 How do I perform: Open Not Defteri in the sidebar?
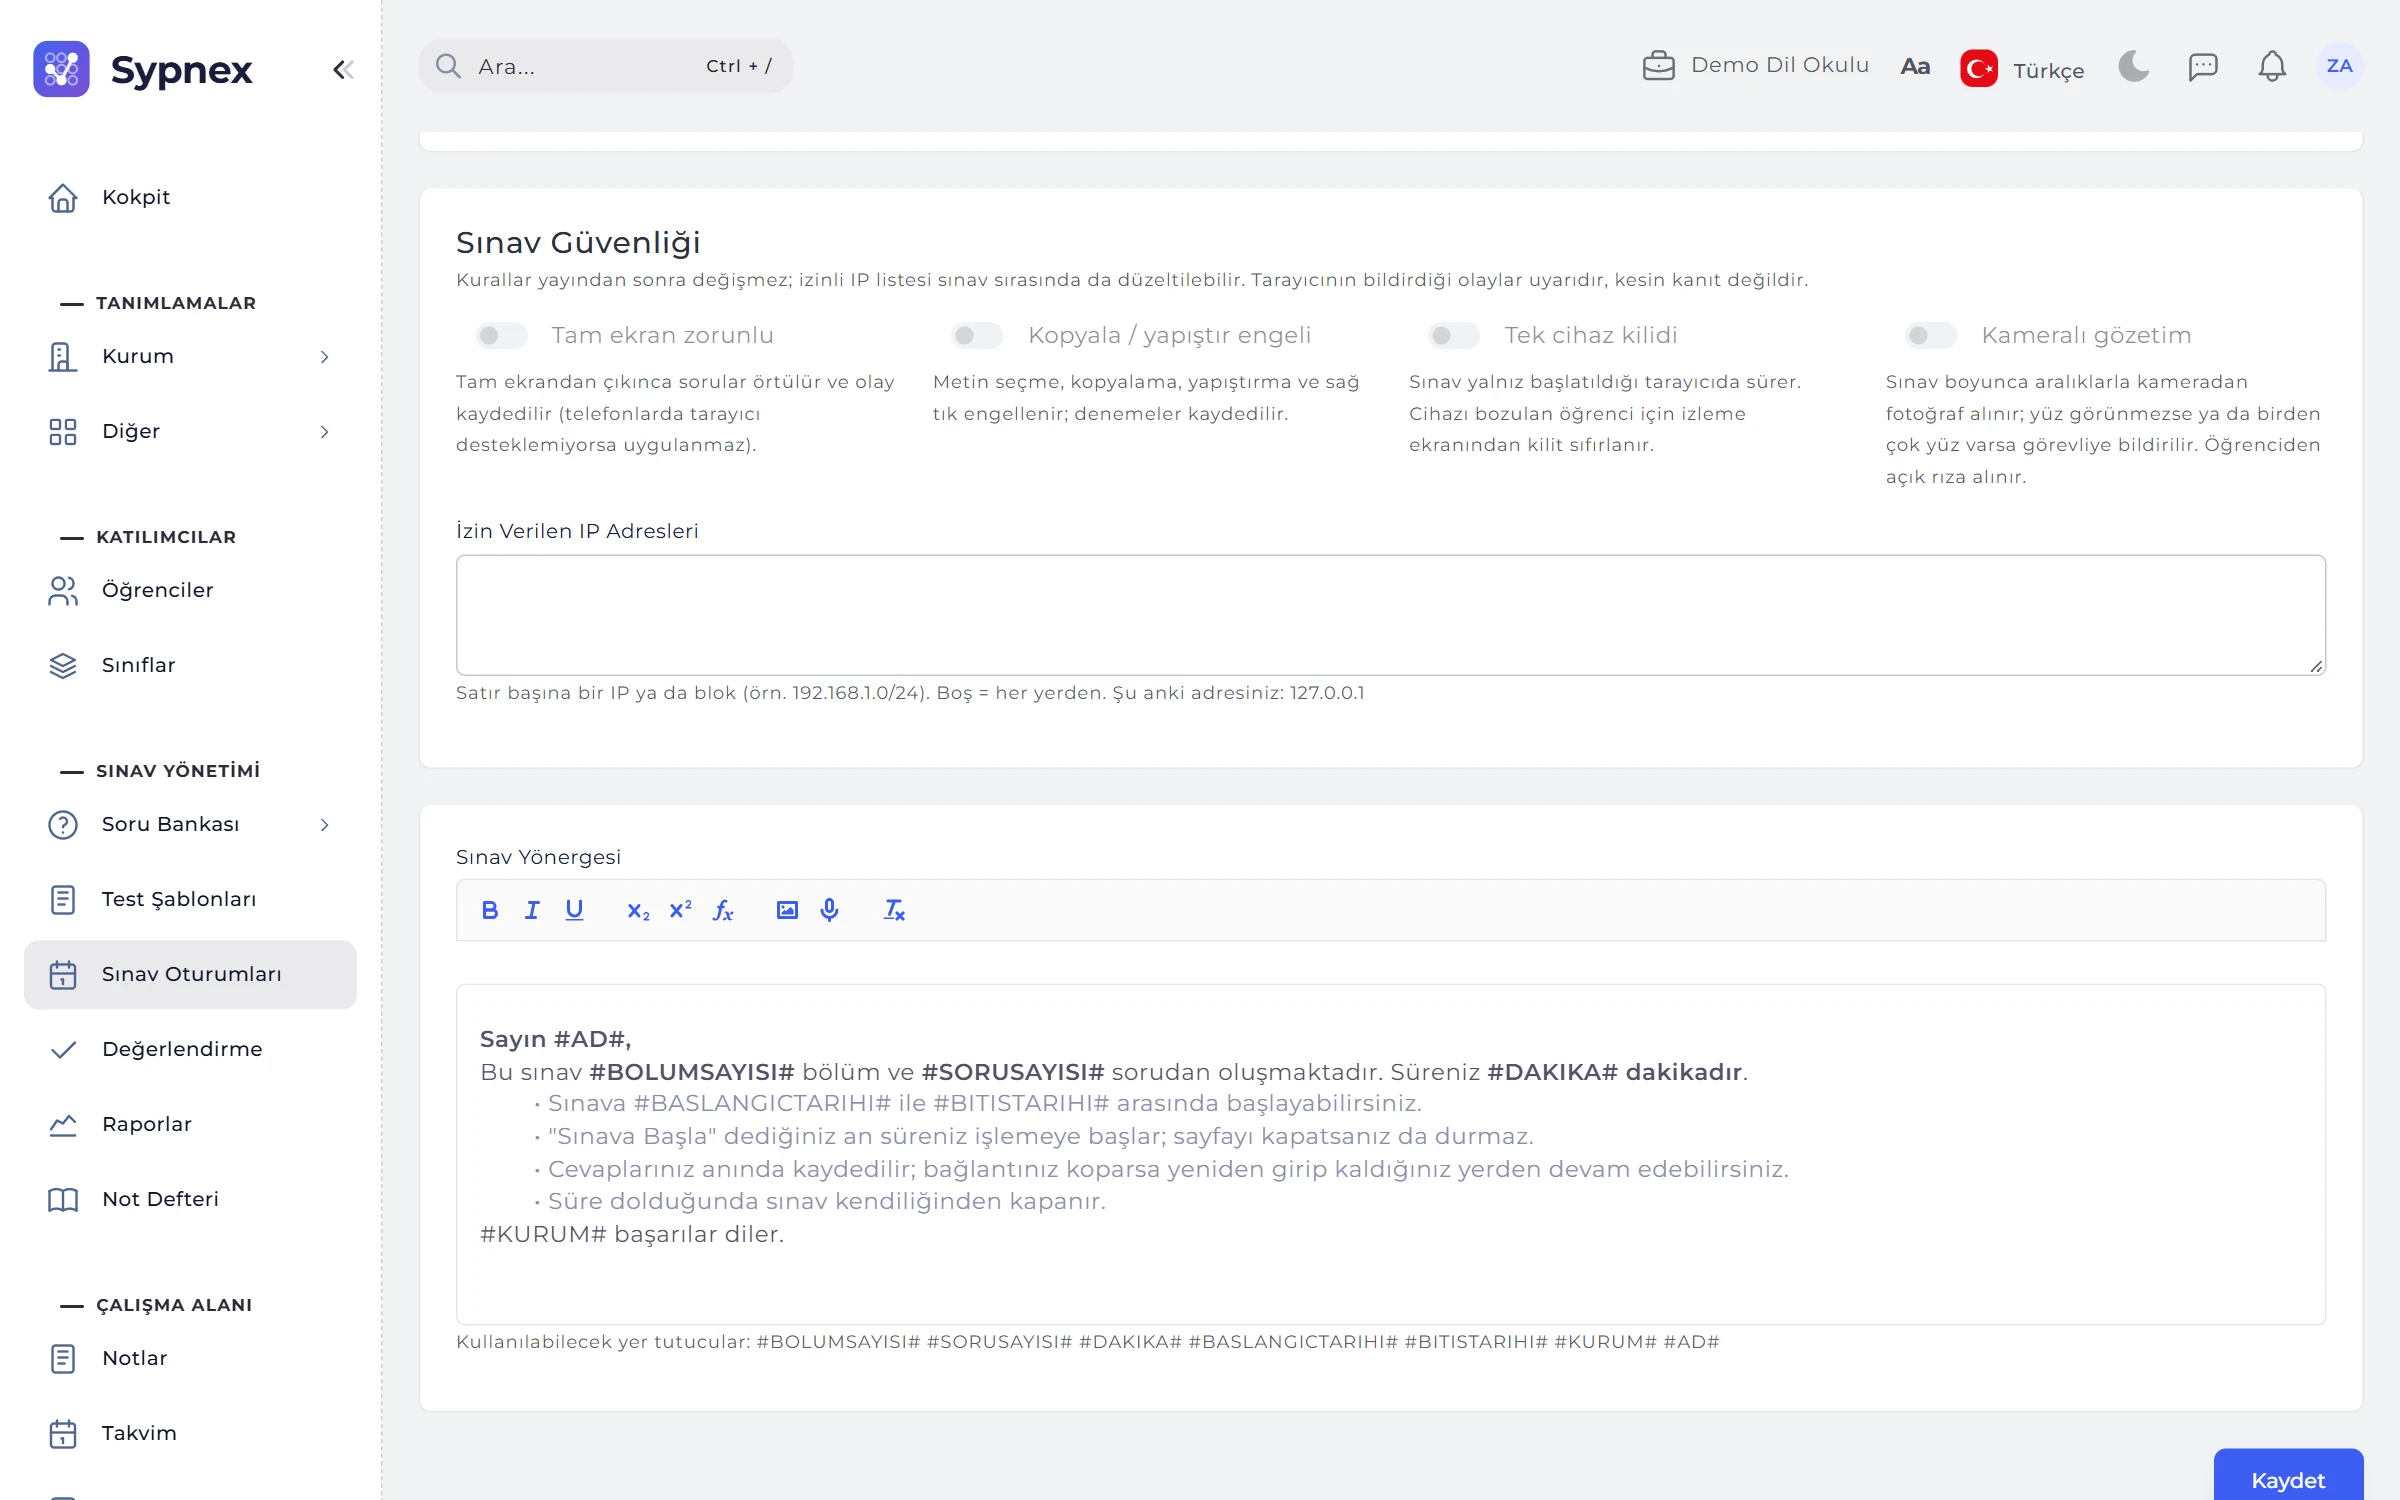pos(190,1199)
